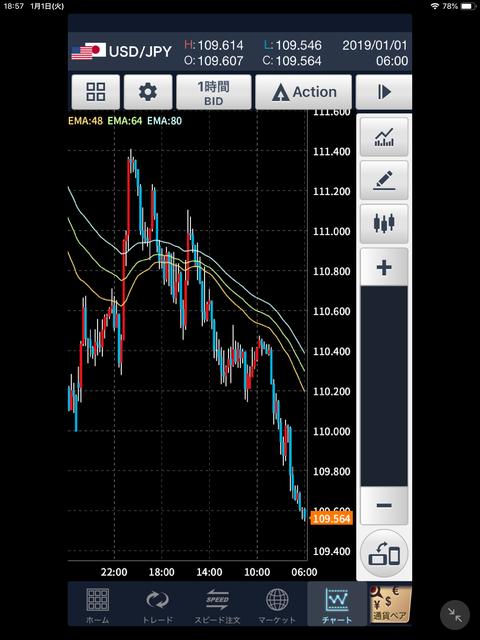Open the candlestick chart type button
Image resolution: width=480 pixels, height=640 pixels.
[x=384, y=224]
